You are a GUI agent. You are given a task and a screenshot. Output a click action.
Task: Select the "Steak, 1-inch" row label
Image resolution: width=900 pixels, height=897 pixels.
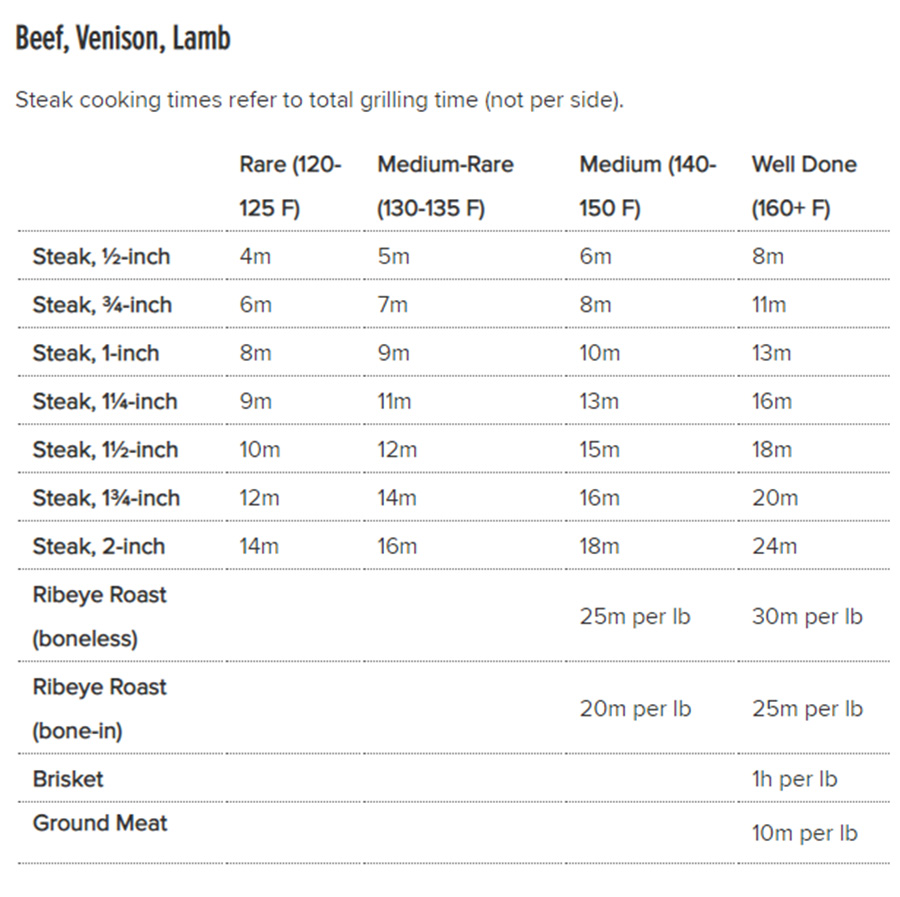click(x=96, y=353)
